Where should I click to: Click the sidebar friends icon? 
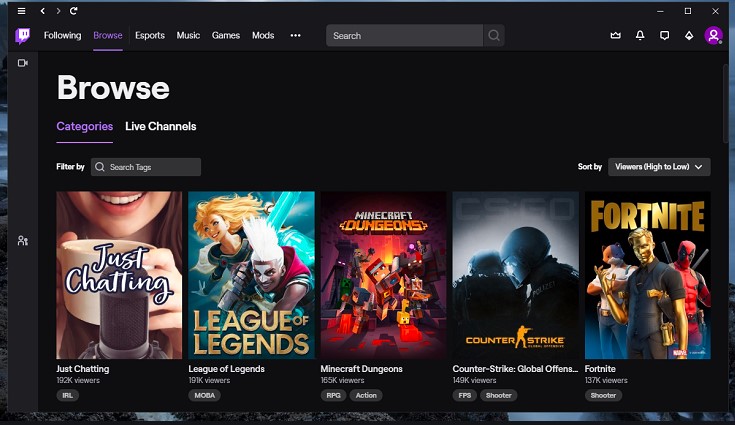(x=22, y=241)
